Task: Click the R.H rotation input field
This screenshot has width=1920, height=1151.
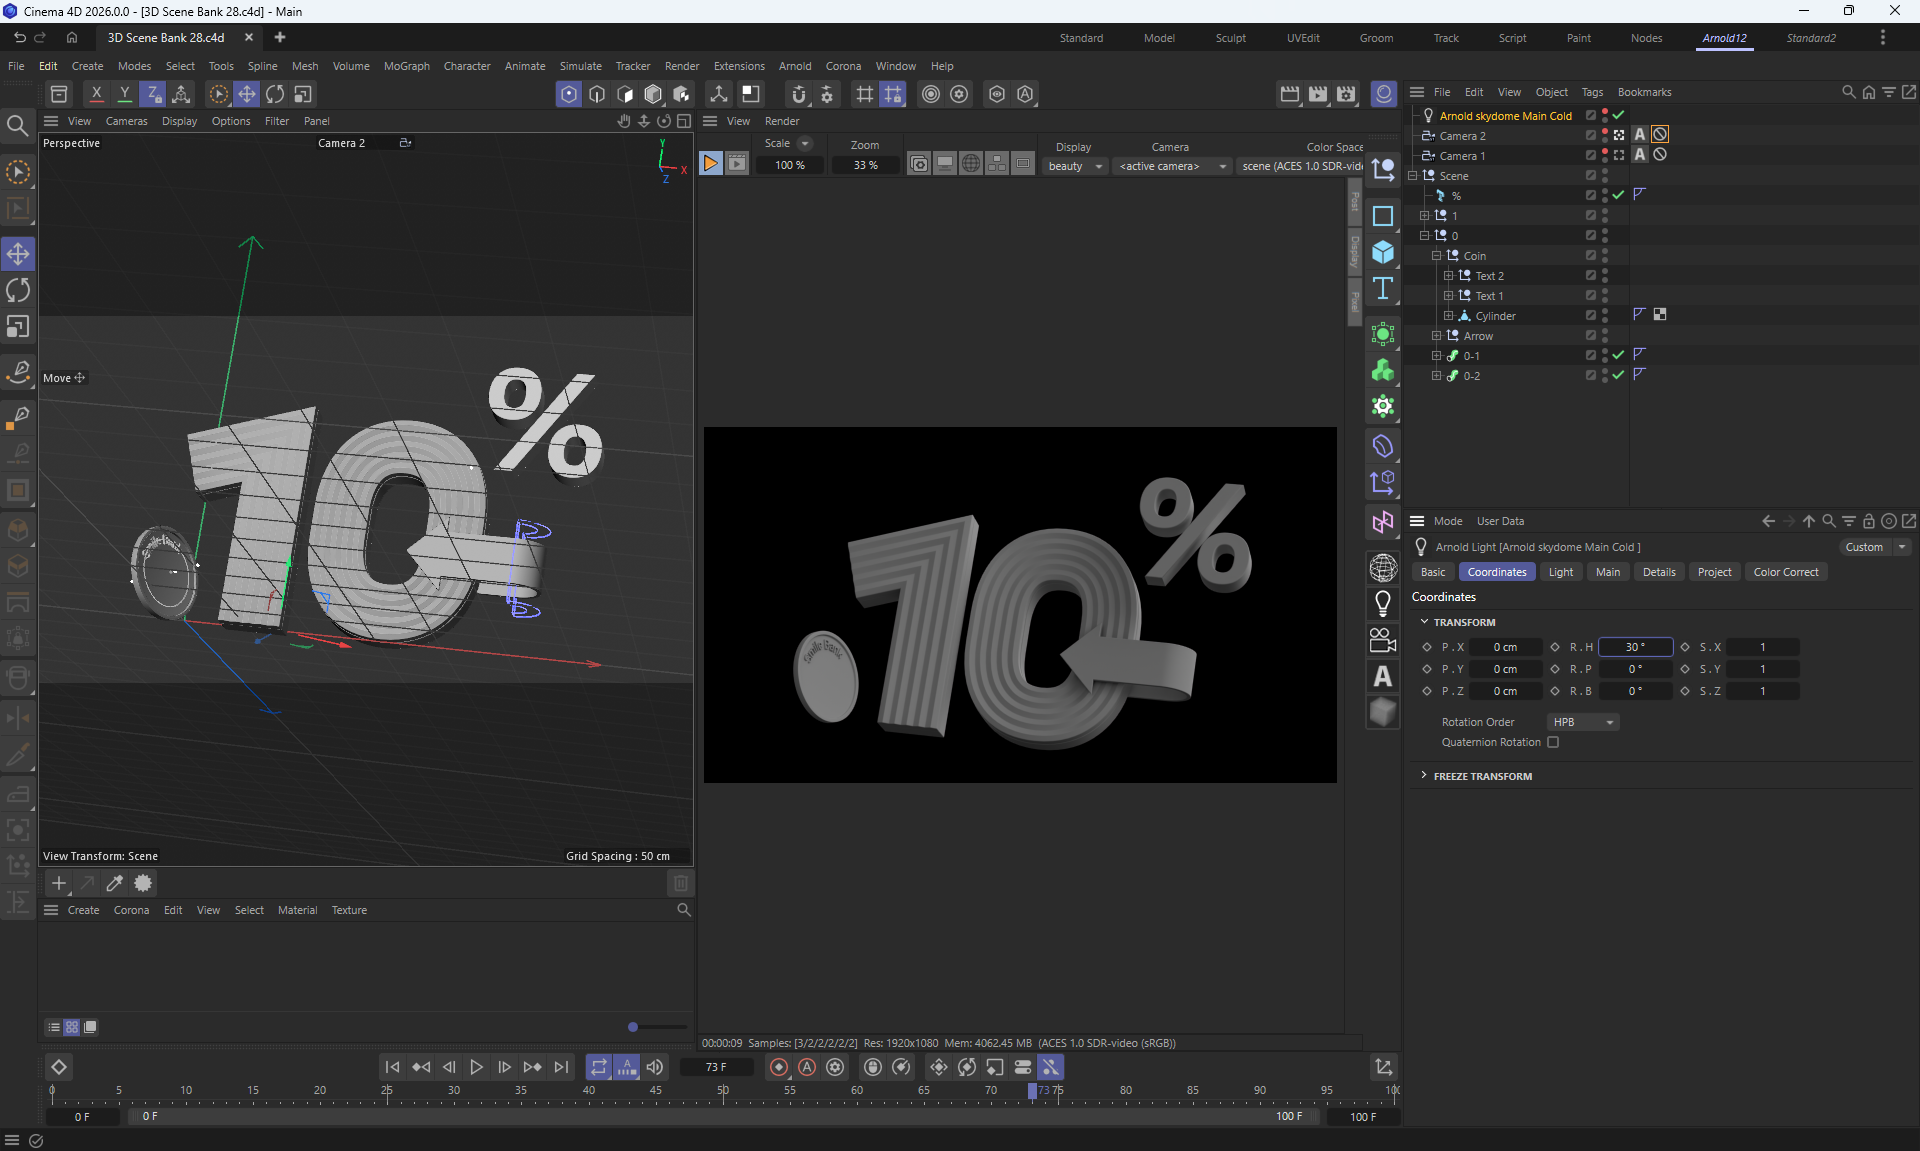Action: (x=1635, y=647)
